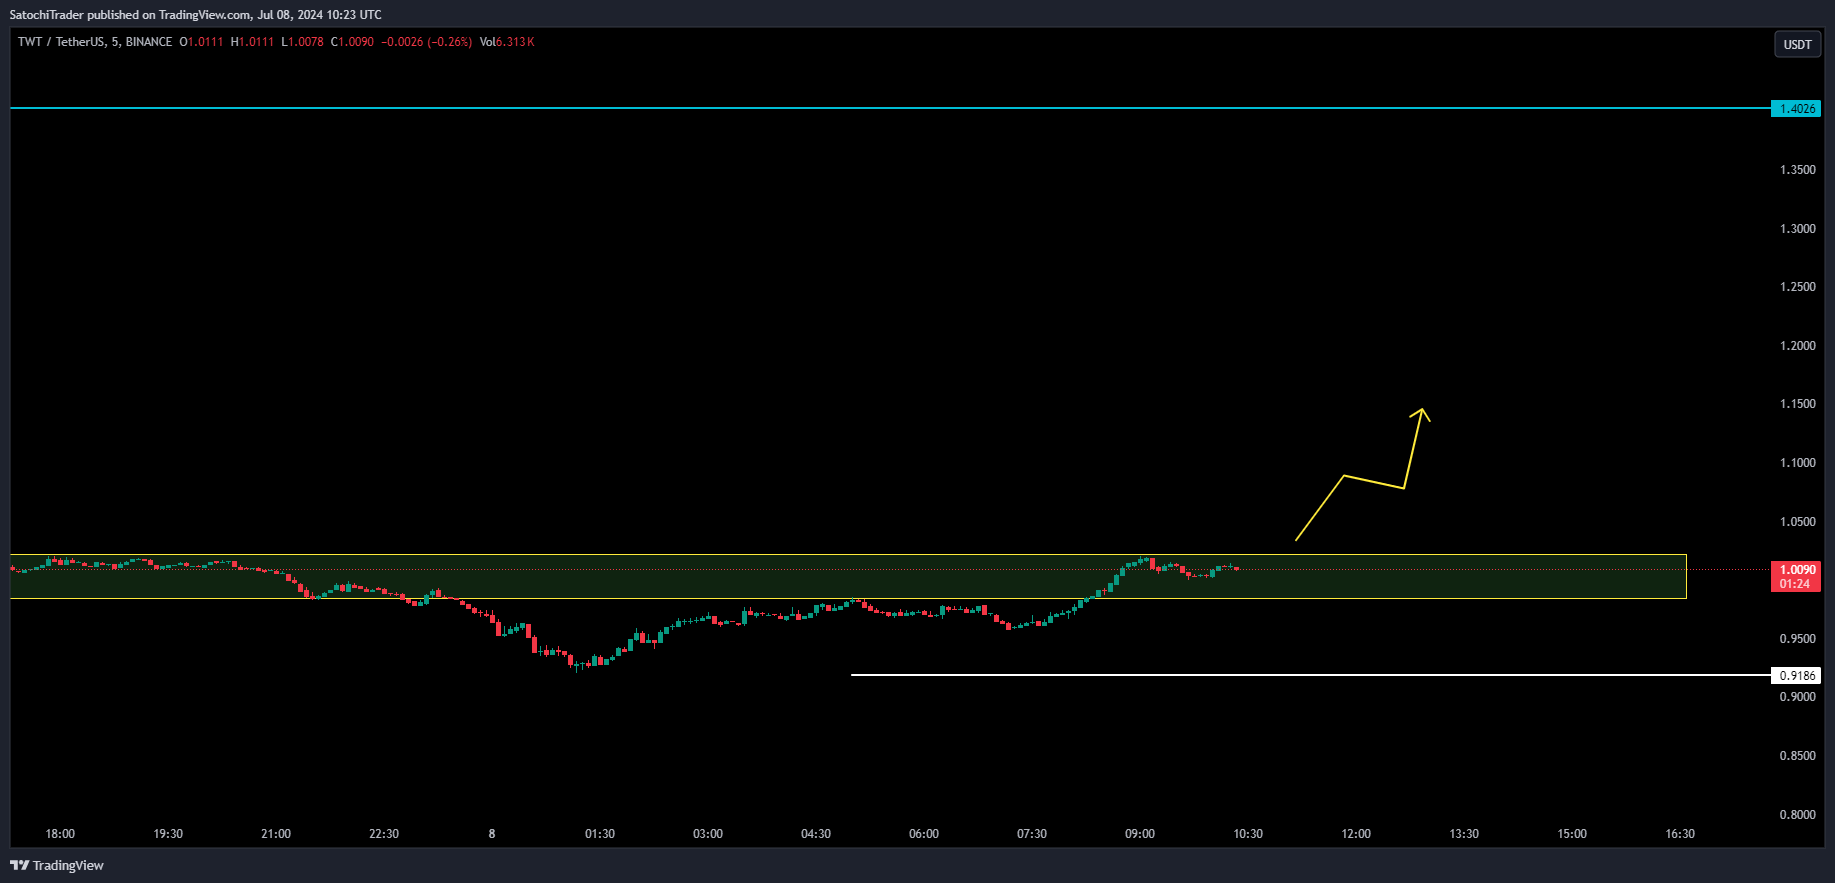The width and height of the screenshot is (1835, 883).
Task: Click the 0.8500 price axis label
Action: (1797, 756)
